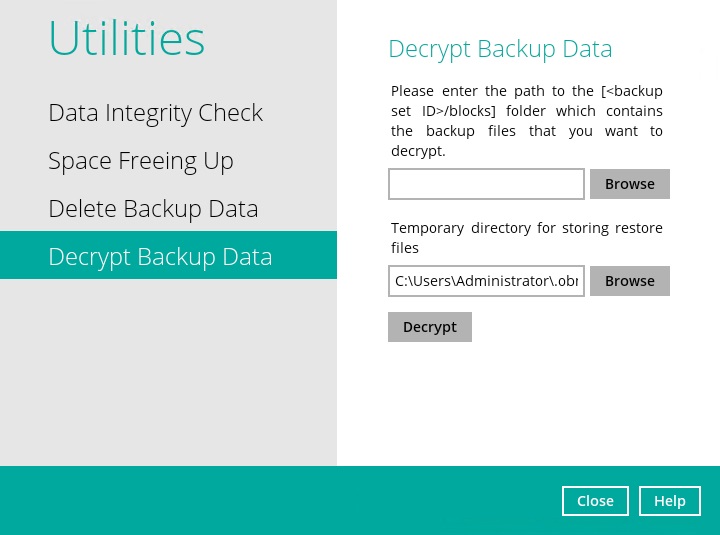Click the Decrypt Backup Data panel heading
The image size is (720, 535).
[x=499, y=49]
